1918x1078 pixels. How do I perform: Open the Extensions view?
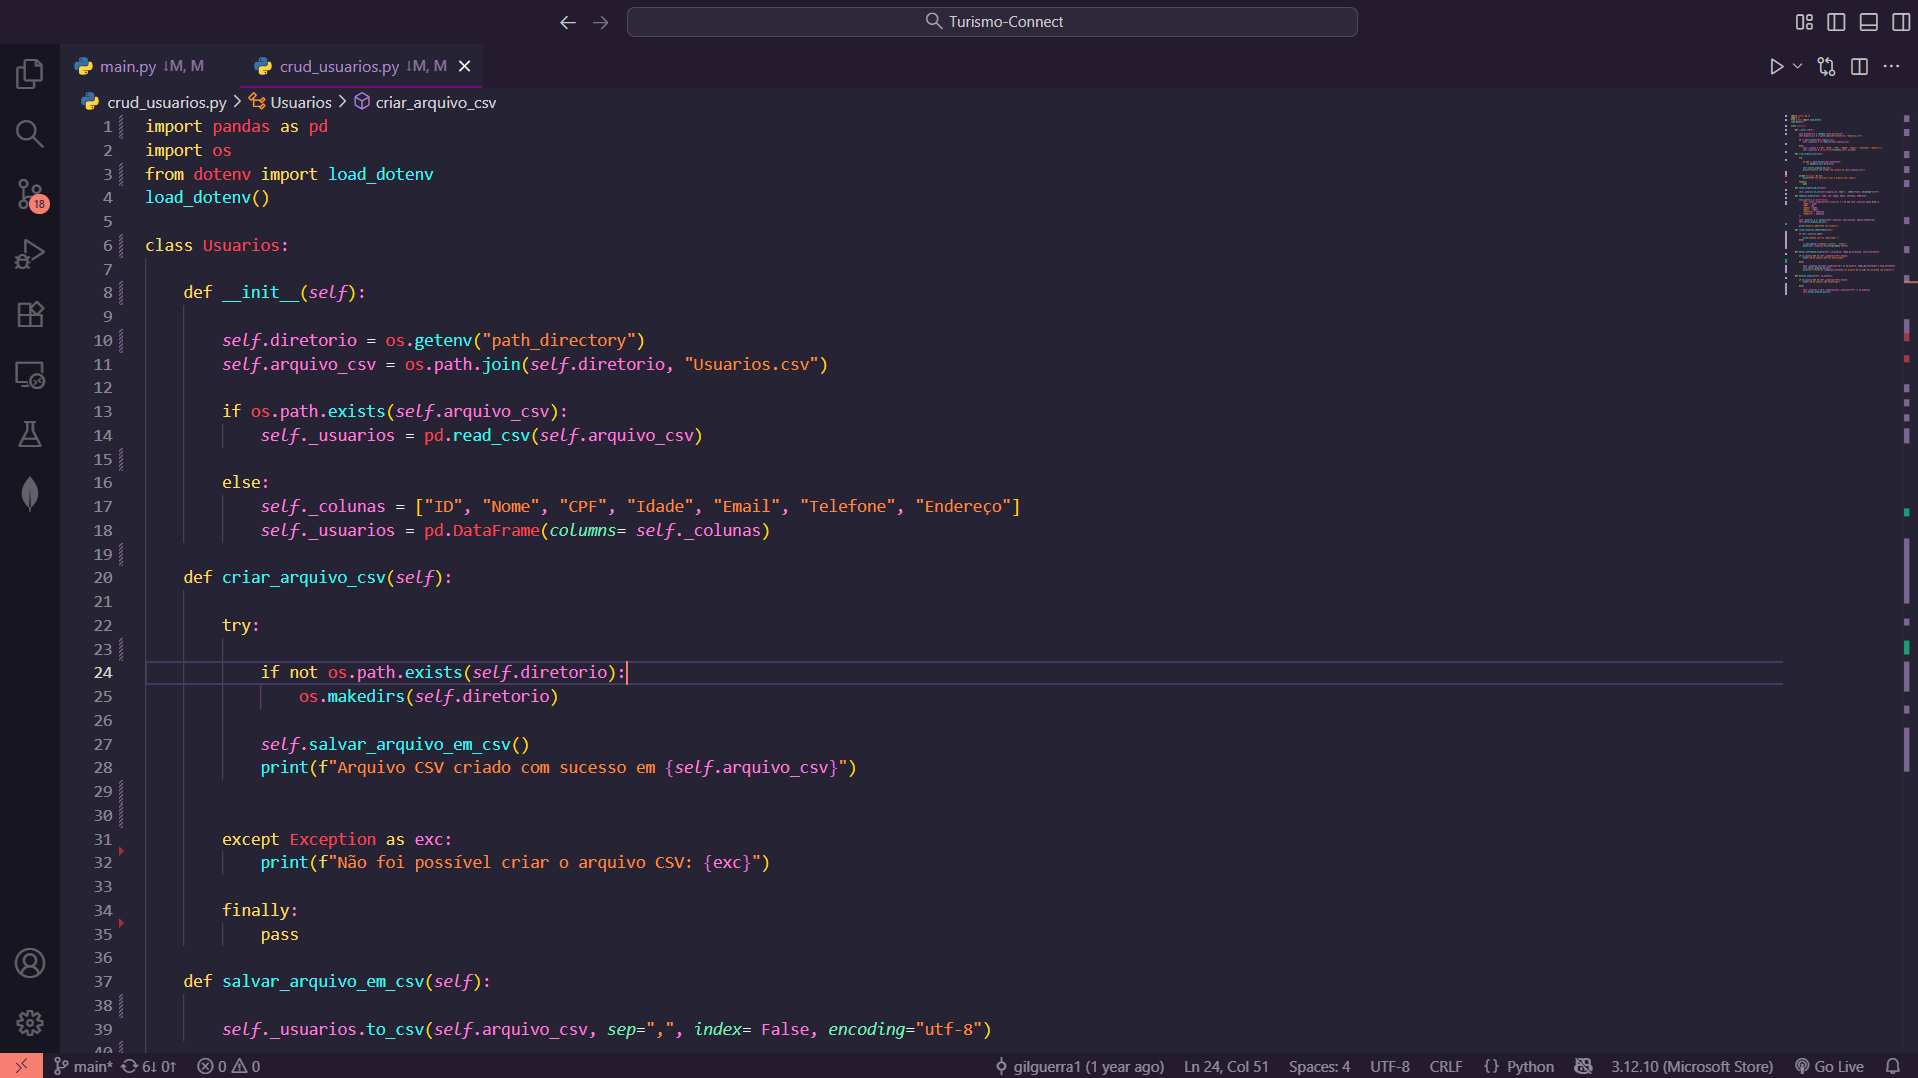click(30, 314)
